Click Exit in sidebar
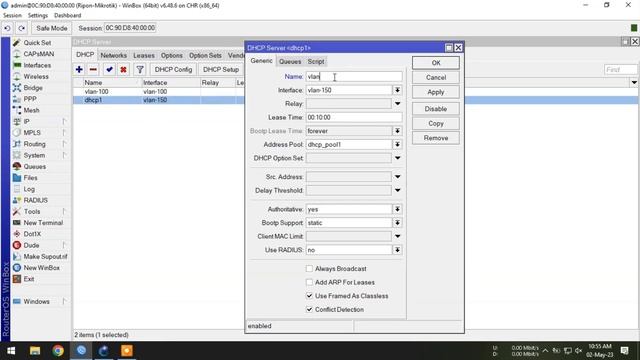This screenshot has width=640, height=360. [x=29, y=279]
